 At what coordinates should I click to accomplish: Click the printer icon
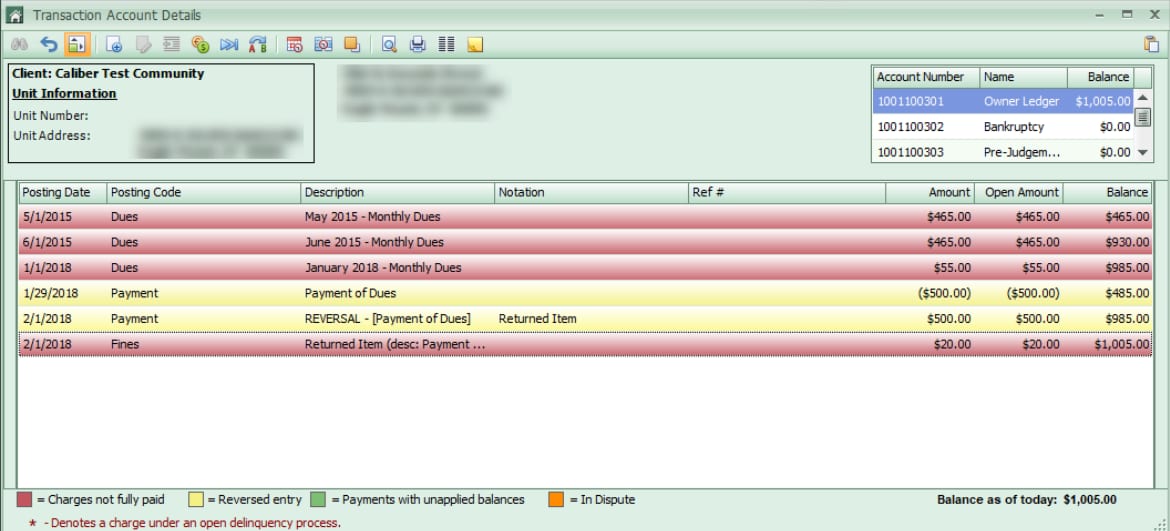click(x=418, y=45)
